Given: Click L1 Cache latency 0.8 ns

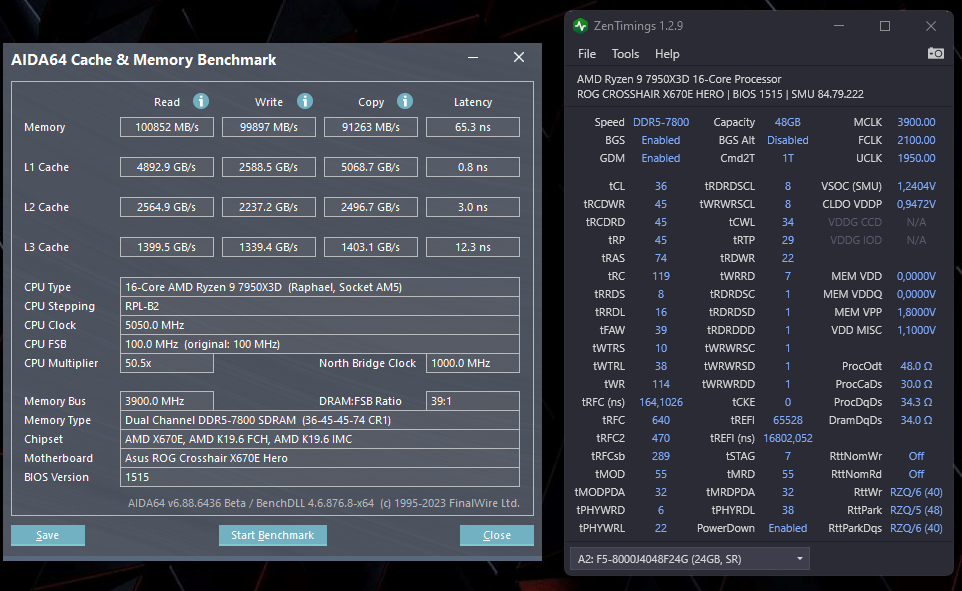Looking at the screenshot, I should pyautogui.click(x=472, y=167).
